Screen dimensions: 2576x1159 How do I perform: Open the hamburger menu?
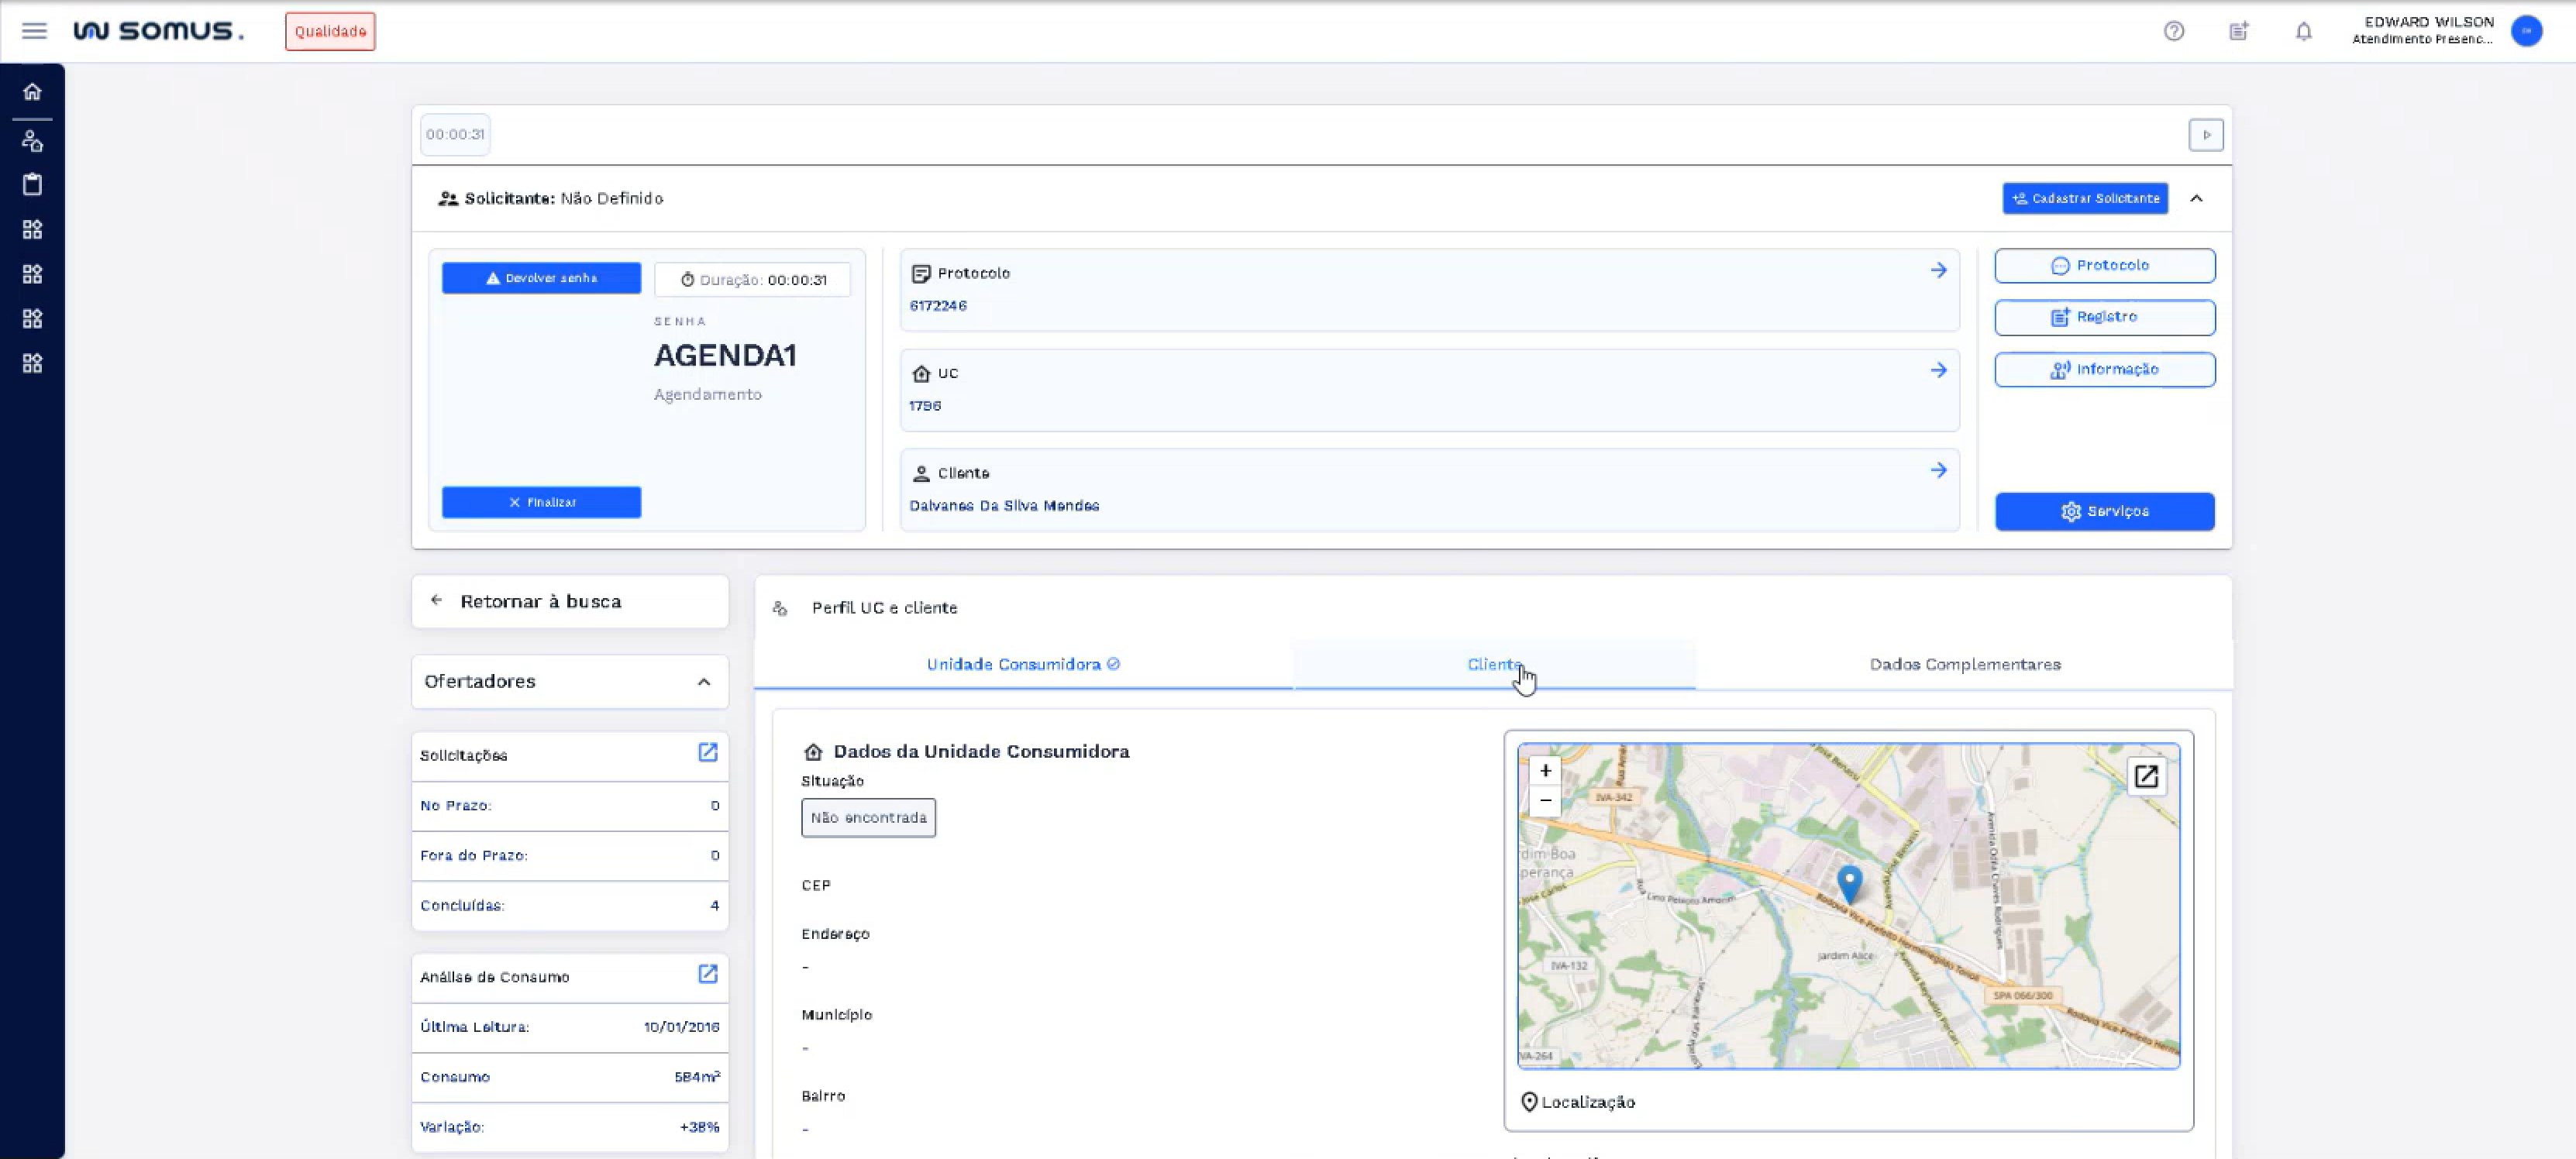(x=34, y=31)
